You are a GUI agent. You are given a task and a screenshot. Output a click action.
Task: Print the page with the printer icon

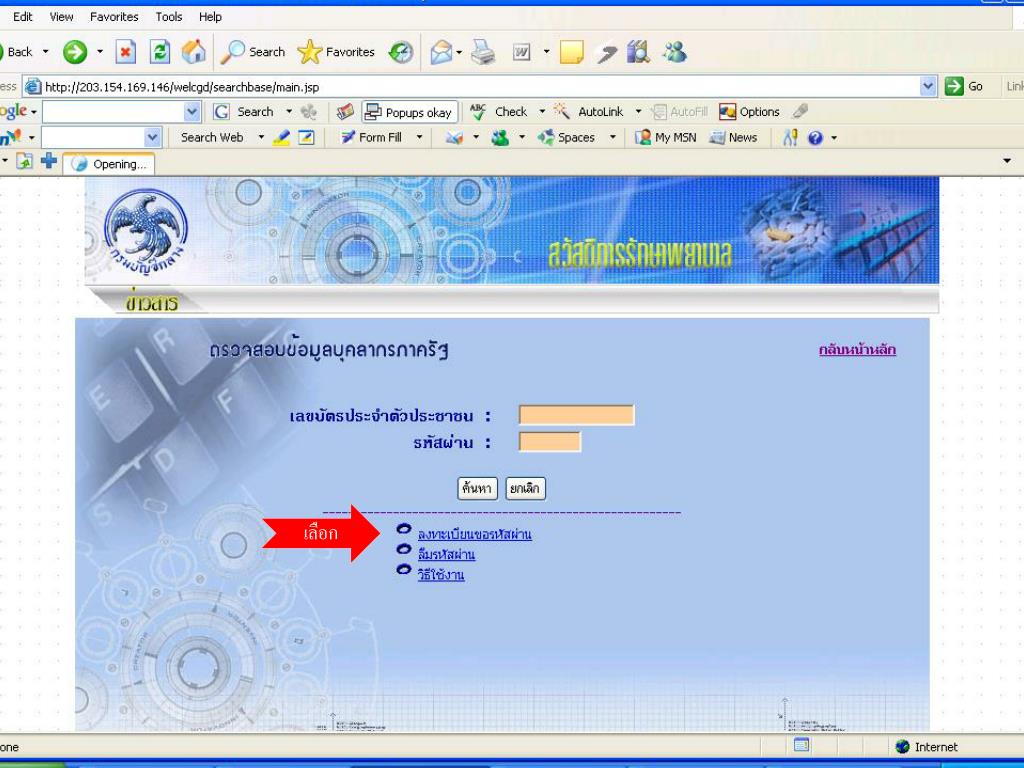[483, 52]
